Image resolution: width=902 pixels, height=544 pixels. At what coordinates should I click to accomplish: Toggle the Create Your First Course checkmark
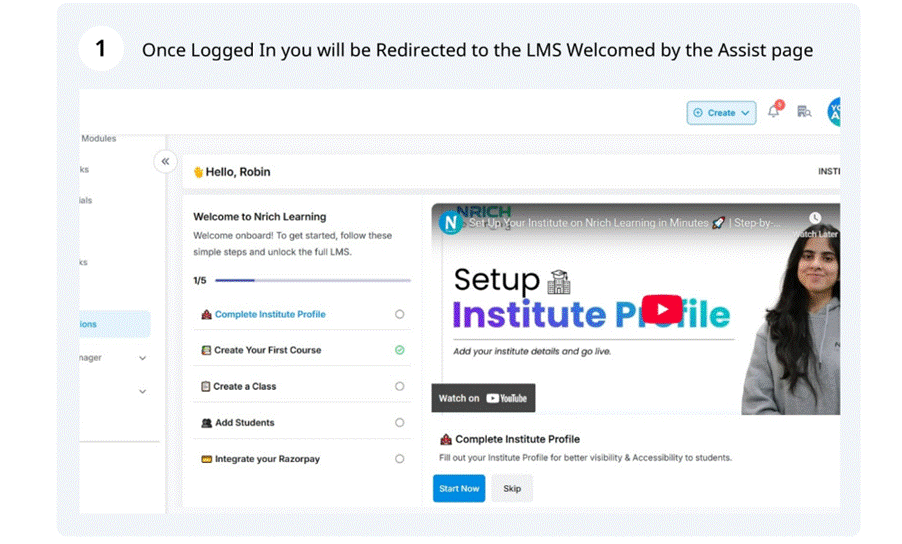pyautogui.click(x=399, y=350)
